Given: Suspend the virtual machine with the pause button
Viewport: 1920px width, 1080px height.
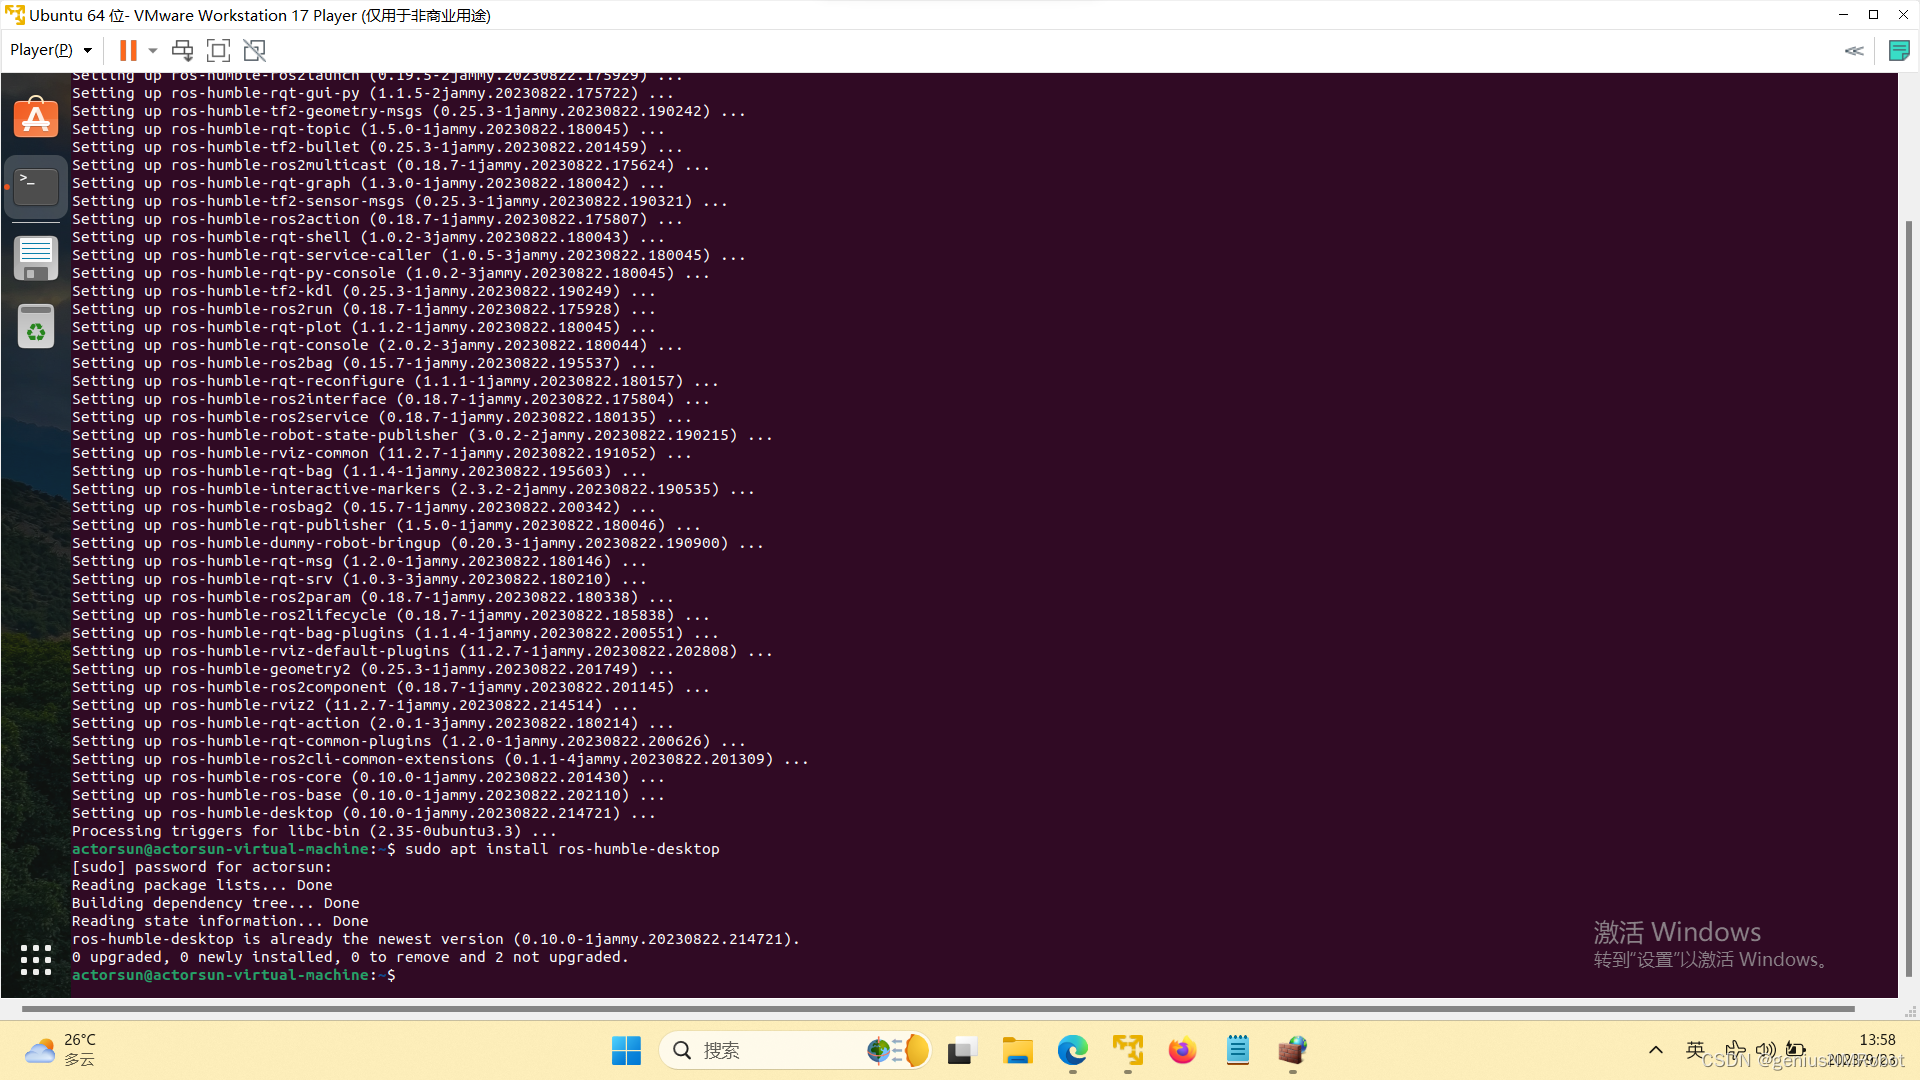Looking at the screenshot, I should pyautogui.click(x=128, y=50).
